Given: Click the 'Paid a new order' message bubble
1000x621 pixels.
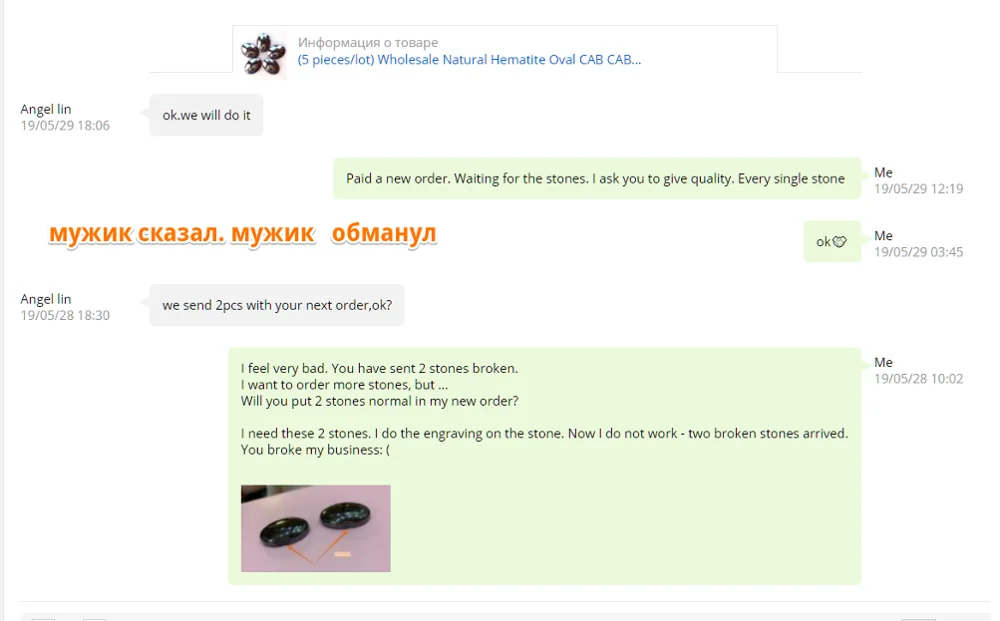Looking at the screenshot, I should pyautogui.click(x=596, y=179).
